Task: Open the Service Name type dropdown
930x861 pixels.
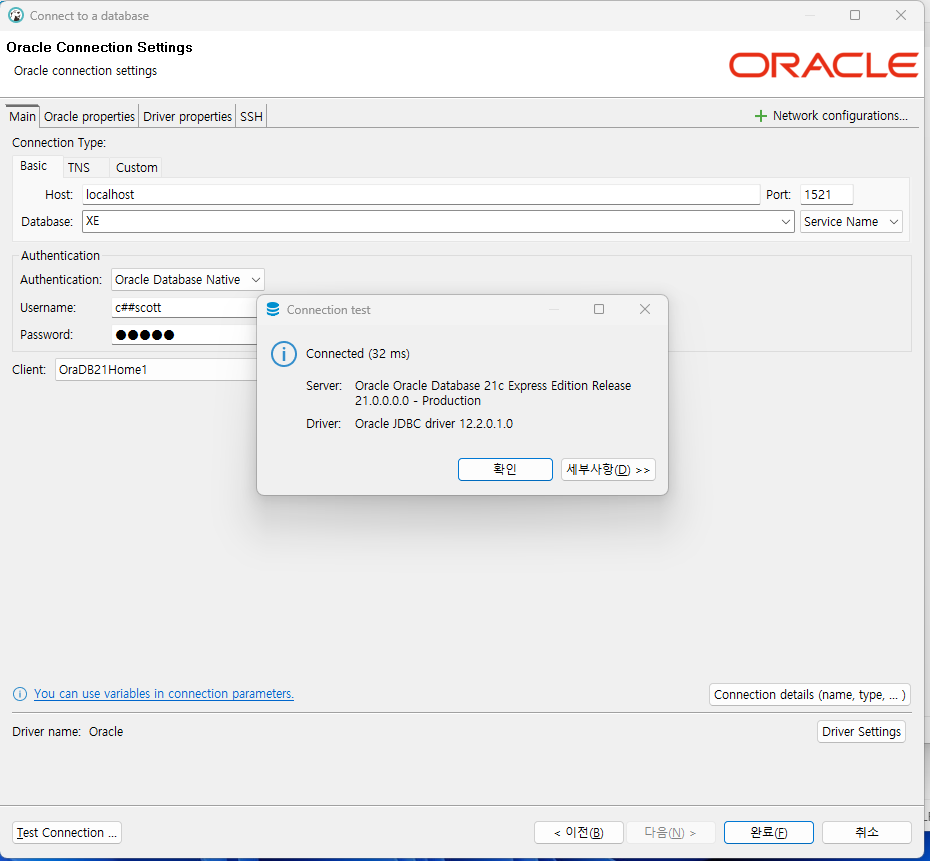Action: tap(851, 222)
